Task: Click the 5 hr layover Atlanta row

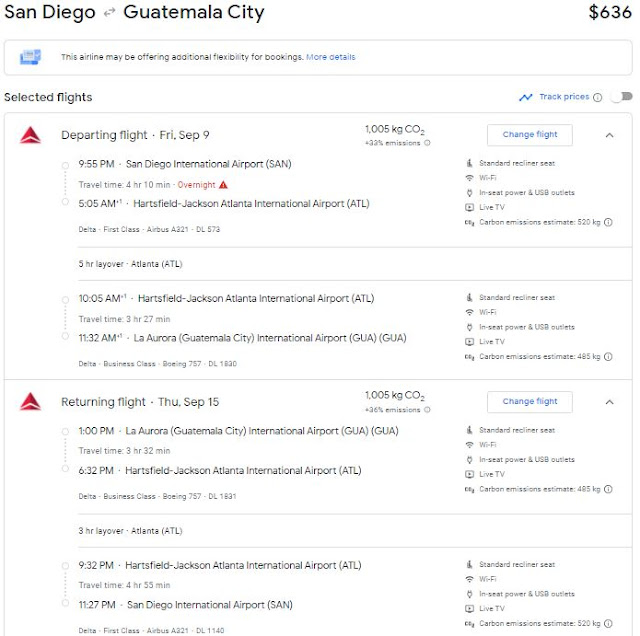Action: 130,264
